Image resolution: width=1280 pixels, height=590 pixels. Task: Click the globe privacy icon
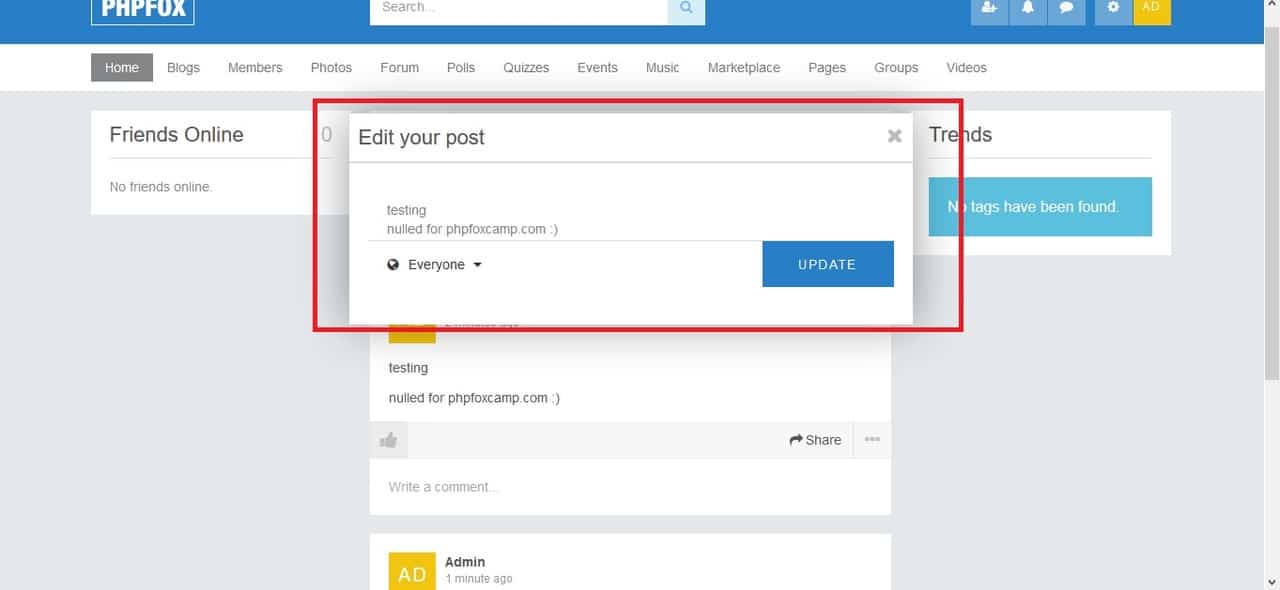[393, 265]
